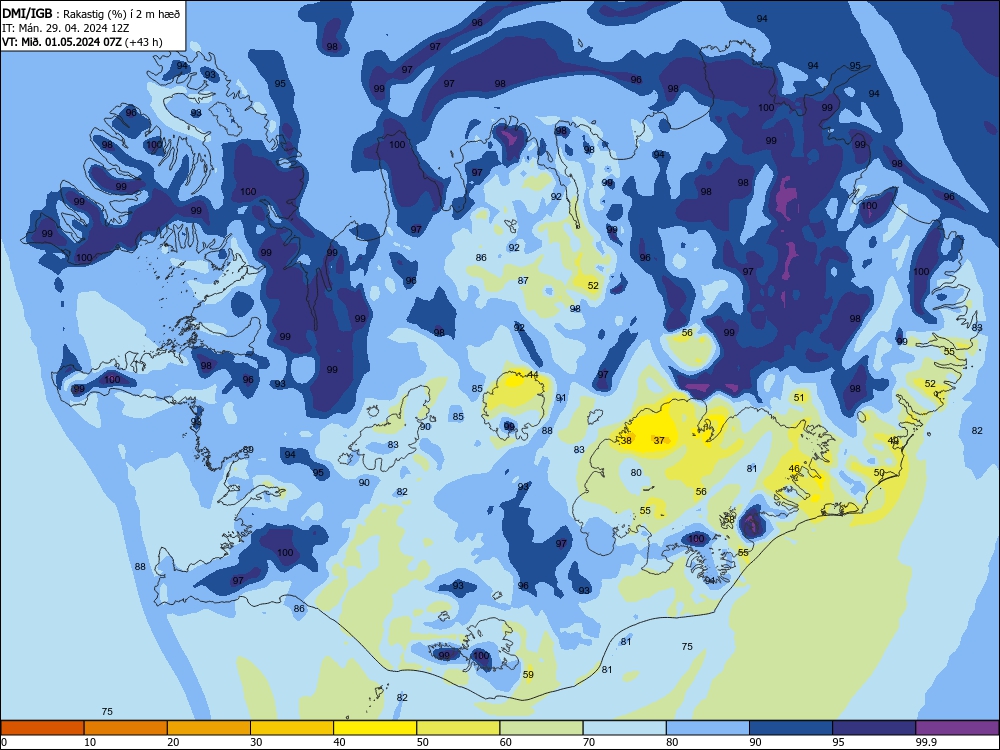This screenshot has width=1000, height=750.
Task: Select the '0' label under the color scale
Action: [x=4, y=742]
